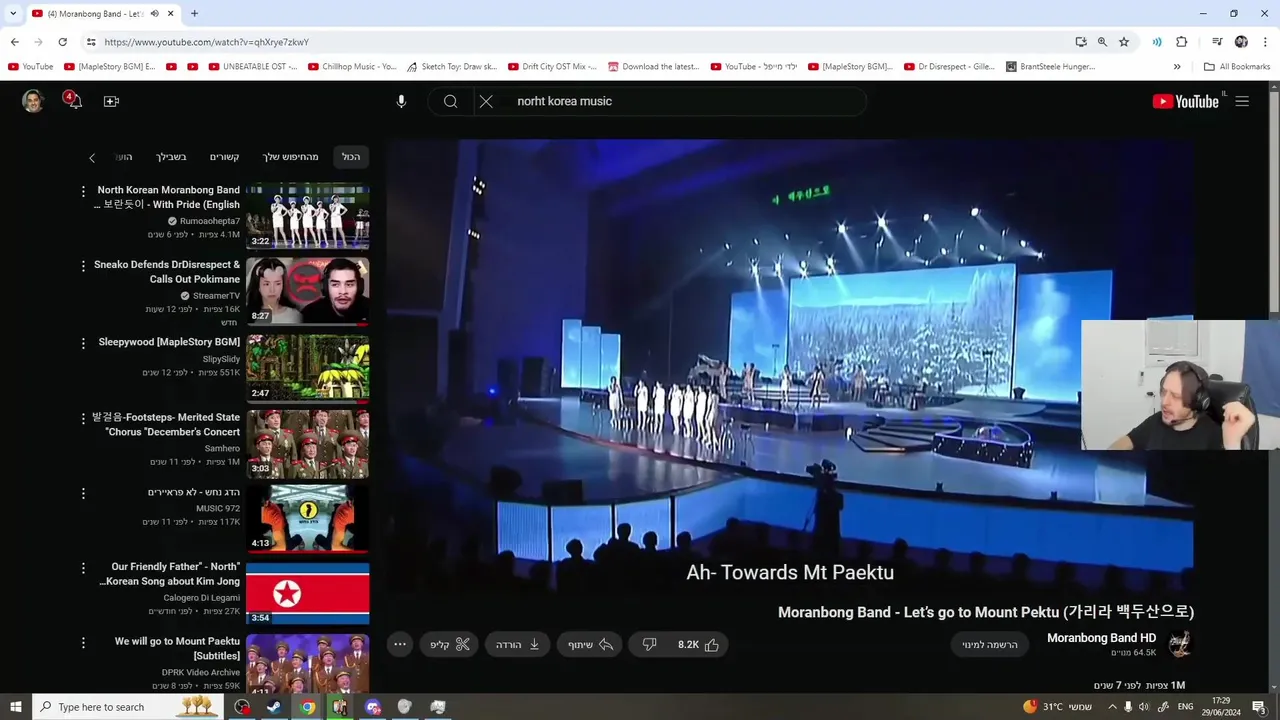Mute the tab via speaker icon
This screenshot has width=1280, height=720.
click(154, 14)
